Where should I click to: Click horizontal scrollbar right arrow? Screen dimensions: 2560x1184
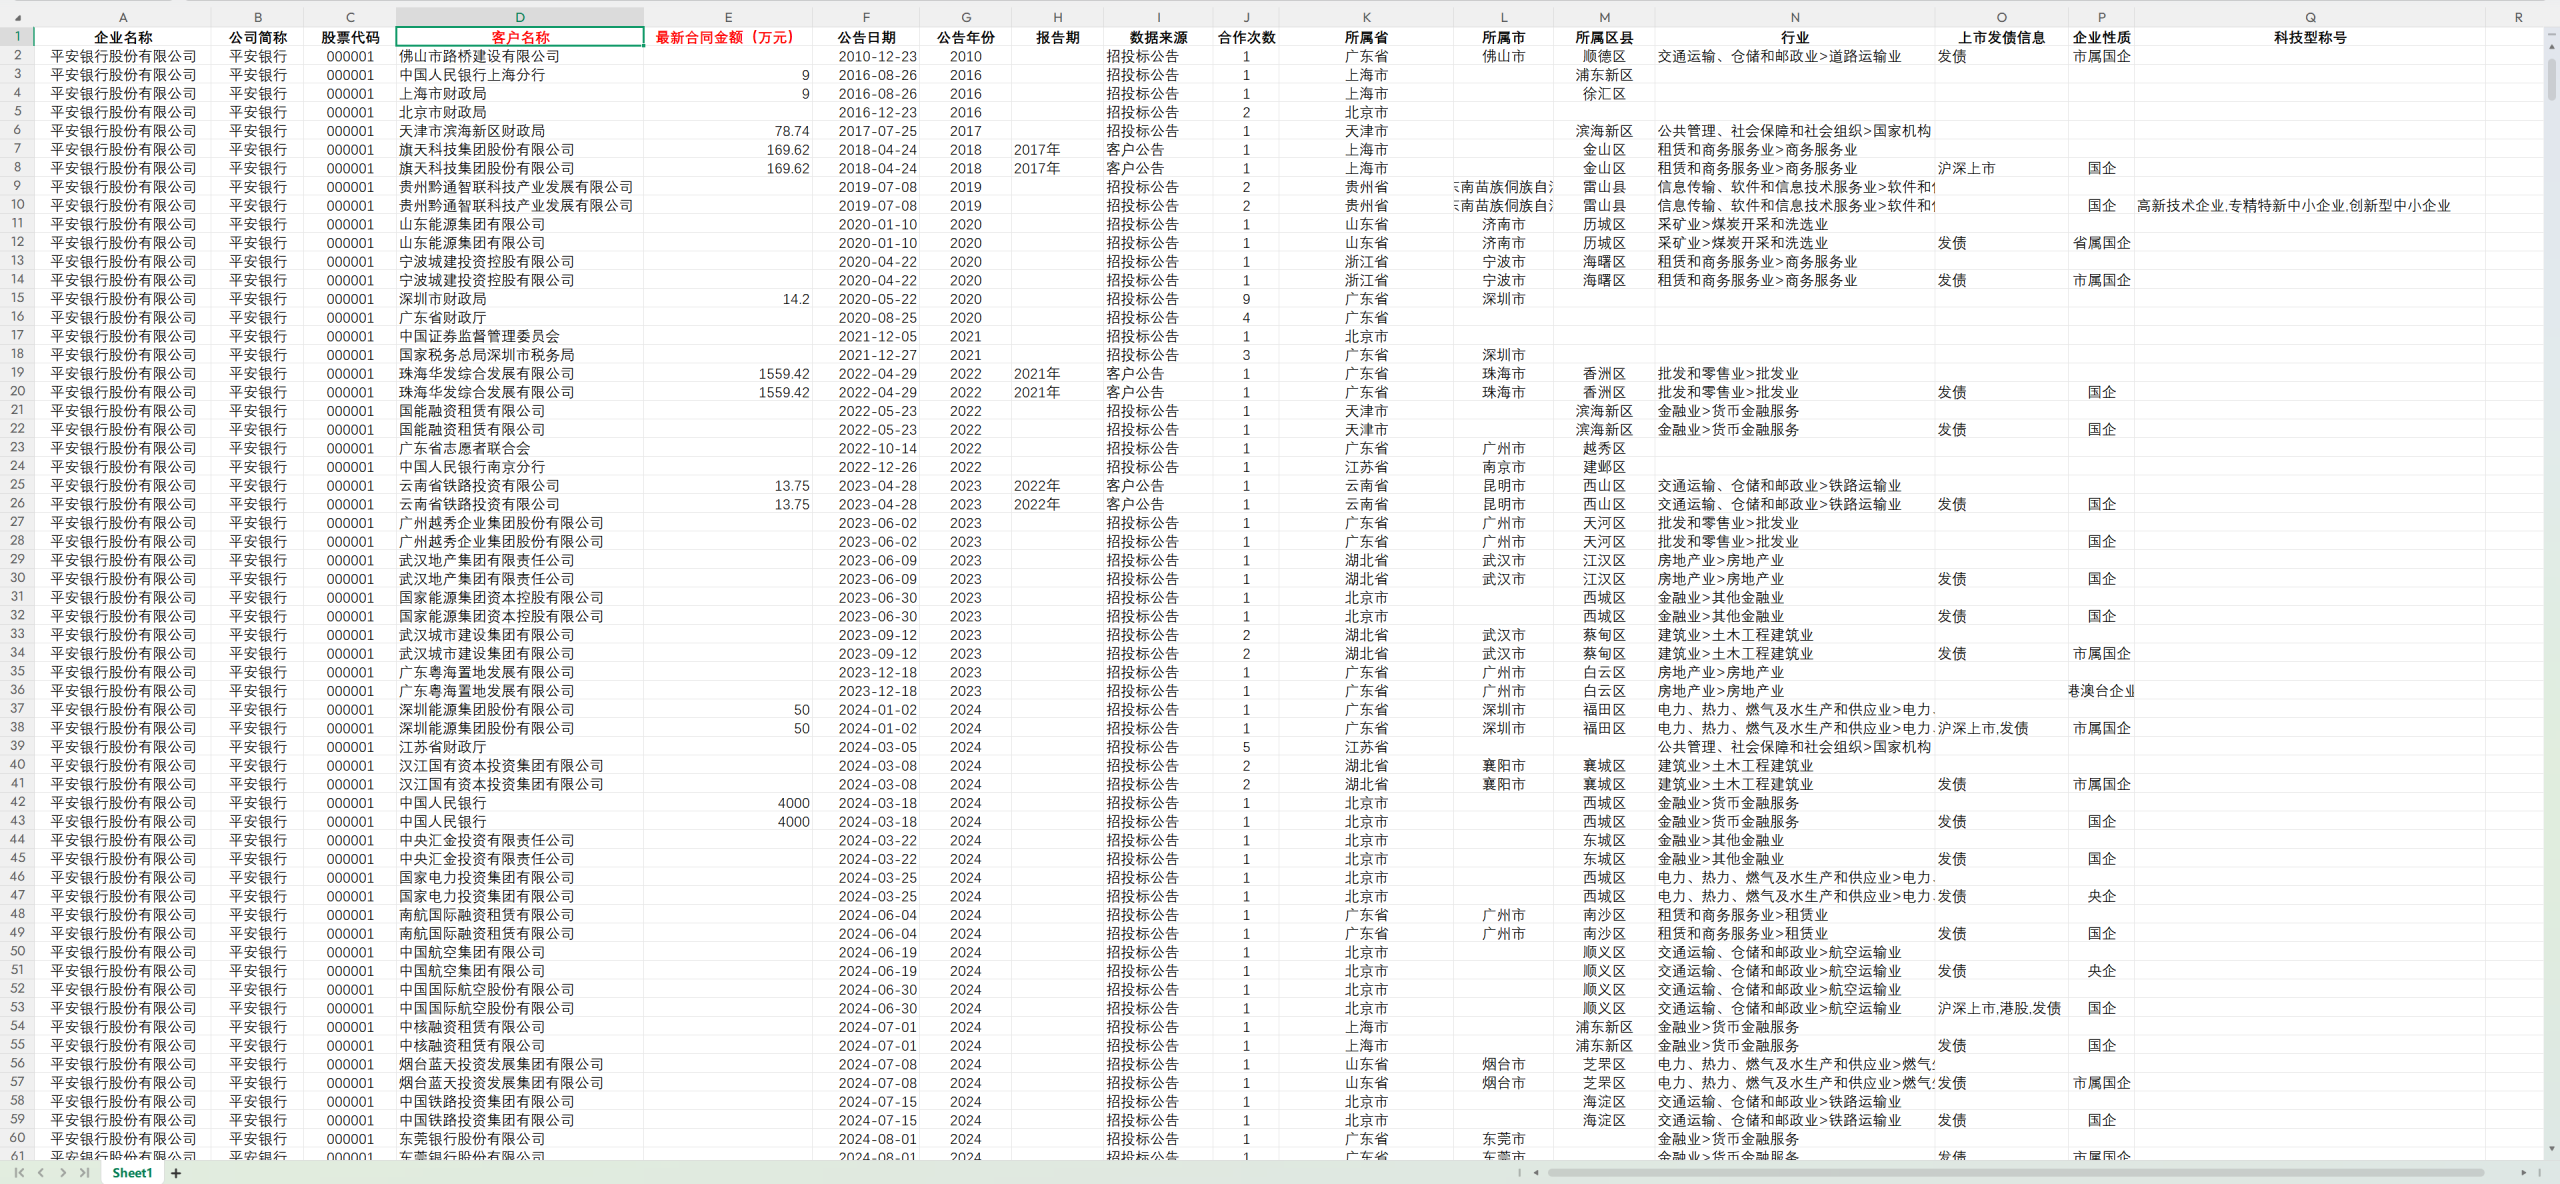[x=2524, y=1173]
